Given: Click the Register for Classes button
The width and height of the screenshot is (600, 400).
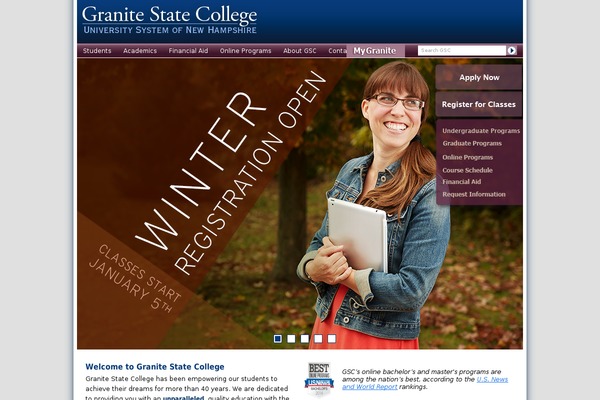Looking at the screenshot, I should click(x=479, y=104).
